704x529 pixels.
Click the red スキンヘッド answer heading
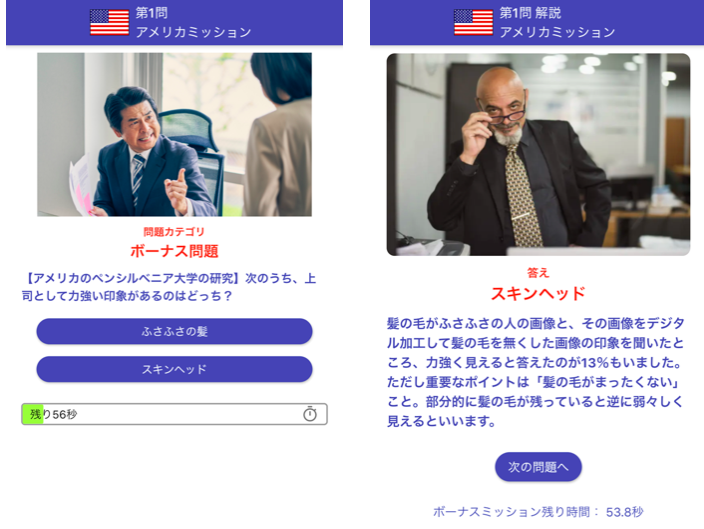tap(538, 293)
